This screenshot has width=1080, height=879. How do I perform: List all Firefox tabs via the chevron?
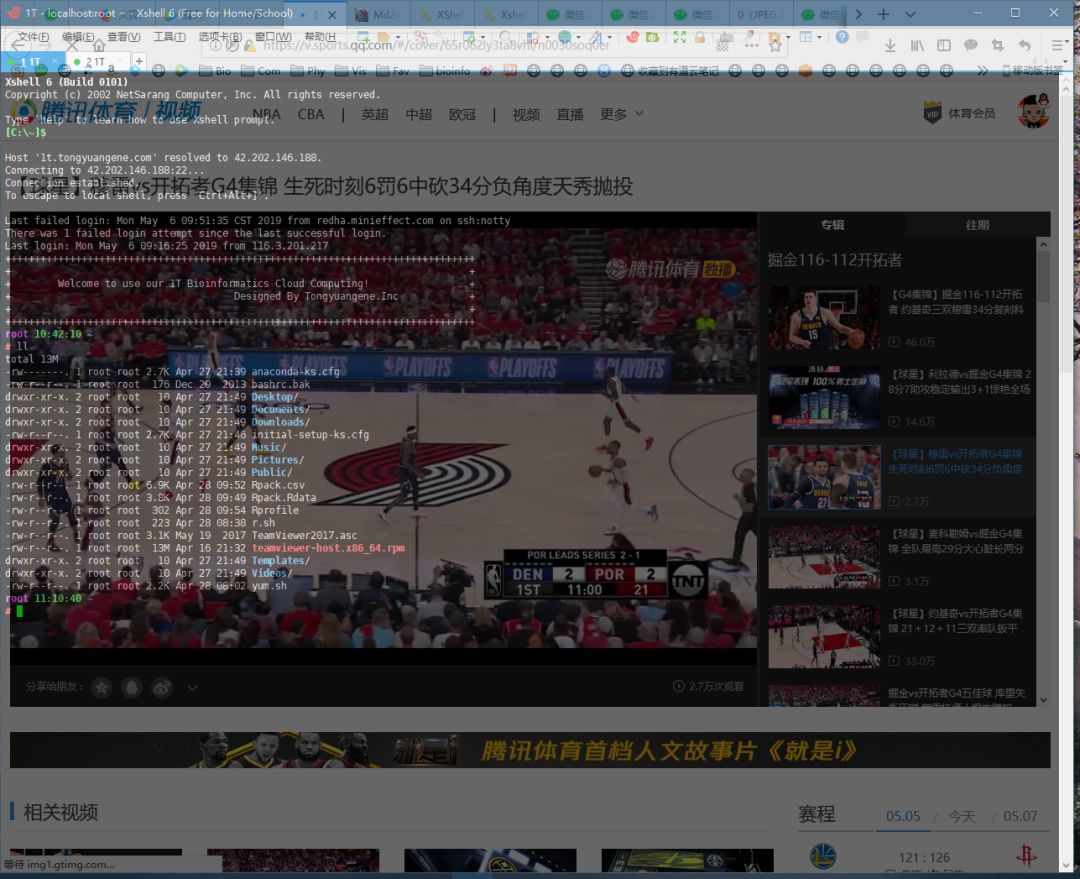pyautogui.click(x=910, y=14)
